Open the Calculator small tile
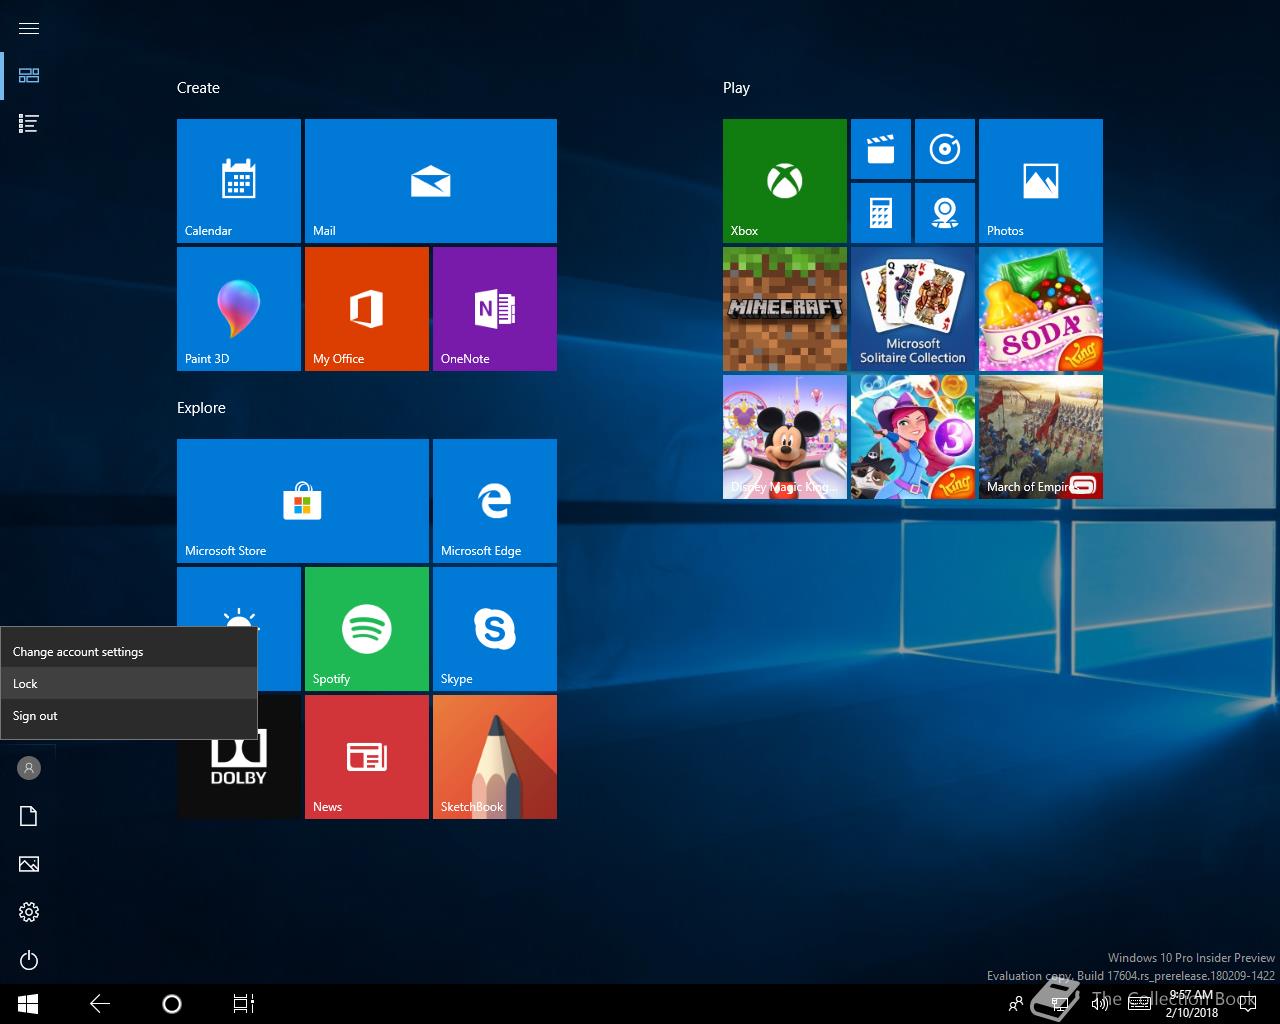The width and height of the screenshot is (1280, 1024). [x=881, y=213]
